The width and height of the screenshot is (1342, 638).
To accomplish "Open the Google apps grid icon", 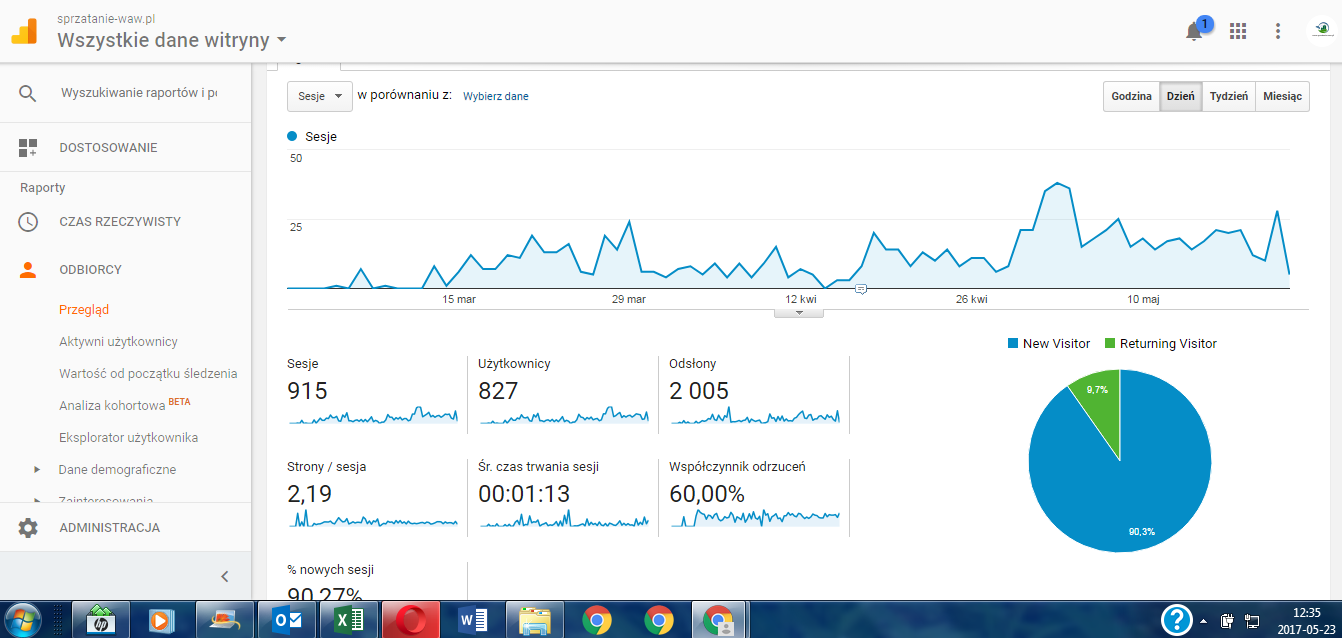I will 1238,31.
